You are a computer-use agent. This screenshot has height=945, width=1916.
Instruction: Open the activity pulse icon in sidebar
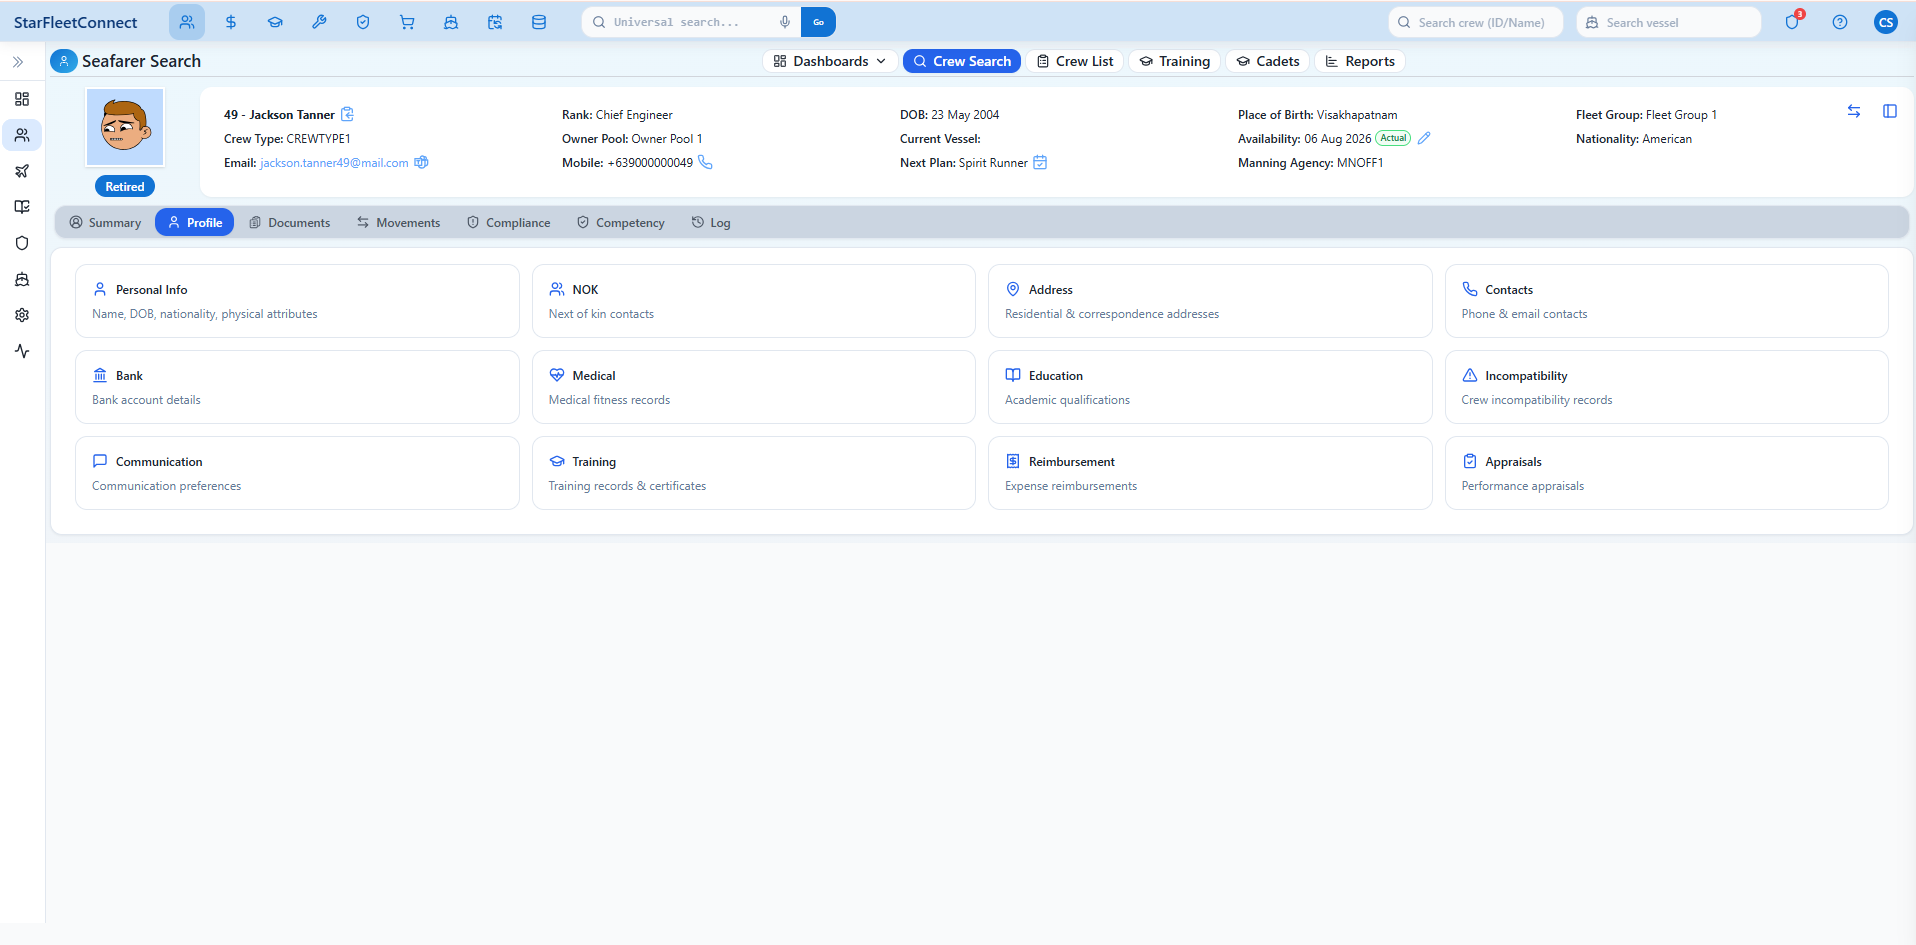(22, 351)
